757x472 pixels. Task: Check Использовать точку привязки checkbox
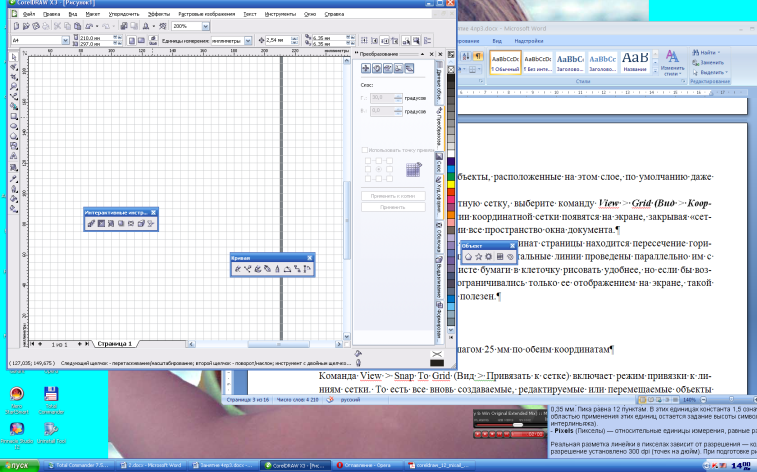(x=364, y=150)
